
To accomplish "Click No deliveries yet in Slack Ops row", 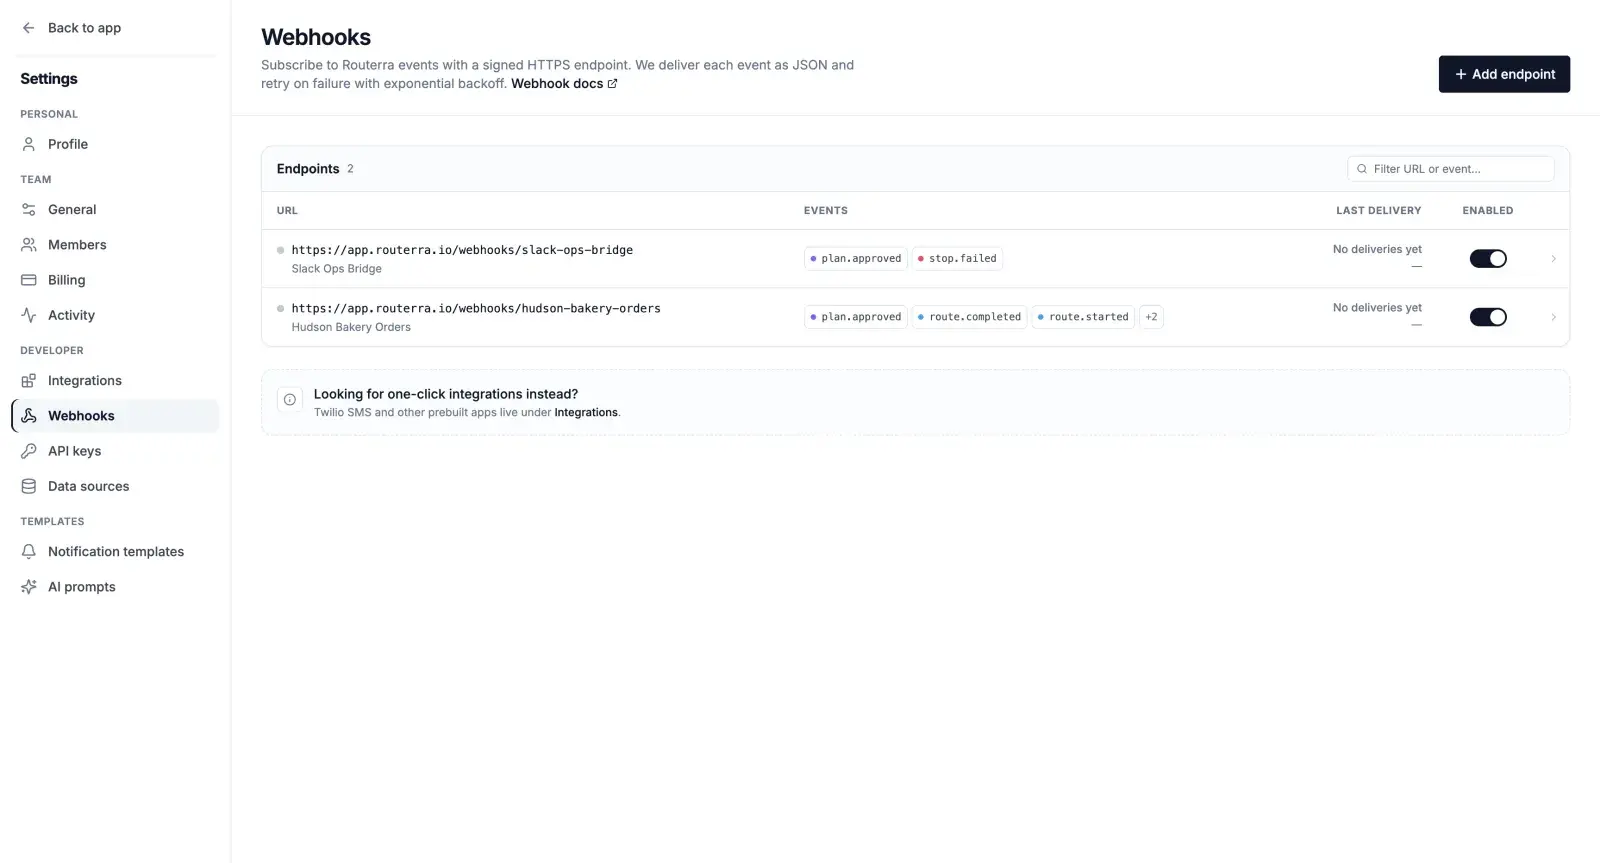I will click(x=1377, y=249).
